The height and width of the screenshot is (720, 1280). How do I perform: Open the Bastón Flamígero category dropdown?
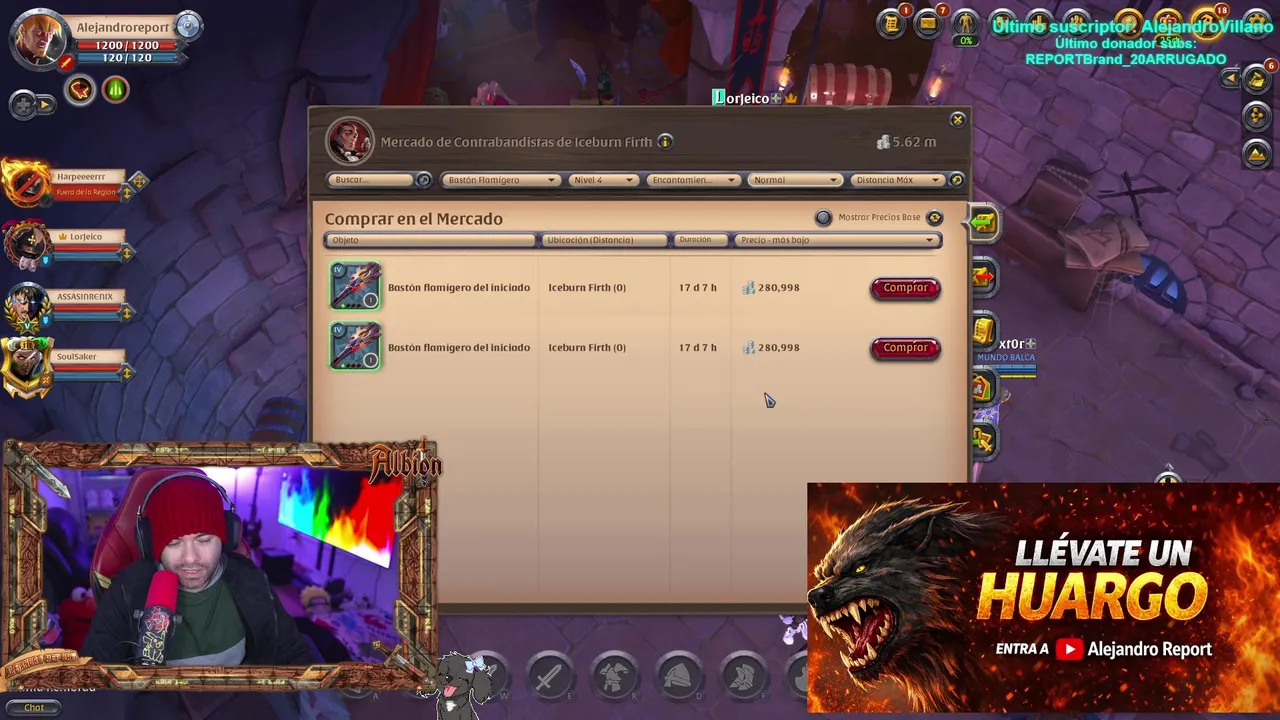coord(500,180)
